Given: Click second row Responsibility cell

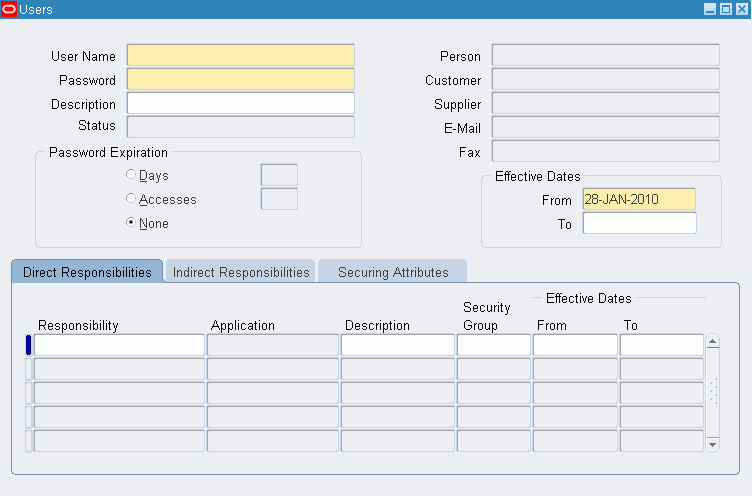Looking at the screenshot, I should click(119, 369).
